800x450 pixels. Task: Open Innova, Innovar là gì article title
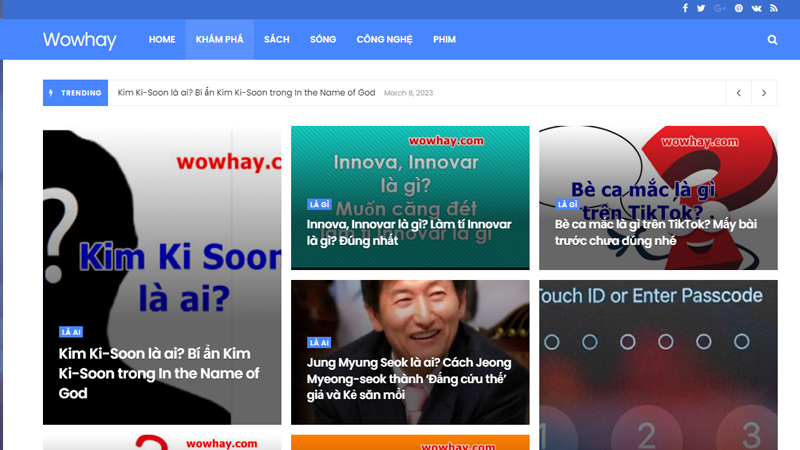[x=409, y=232]
